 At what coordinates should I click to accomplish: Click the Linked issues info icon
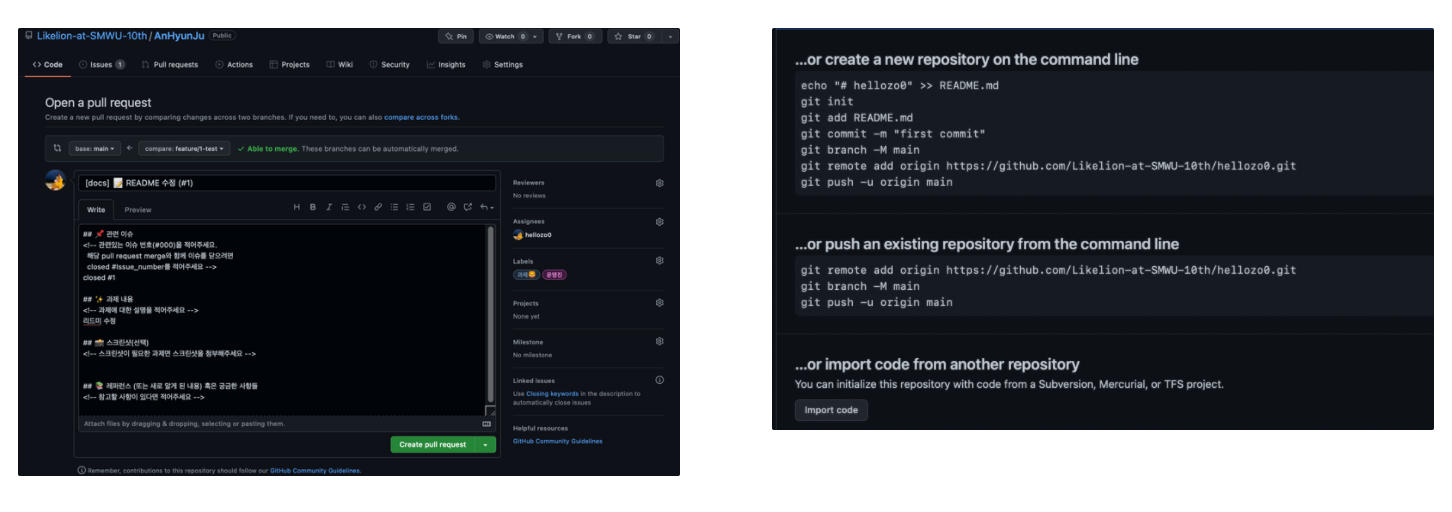[659, 380]
